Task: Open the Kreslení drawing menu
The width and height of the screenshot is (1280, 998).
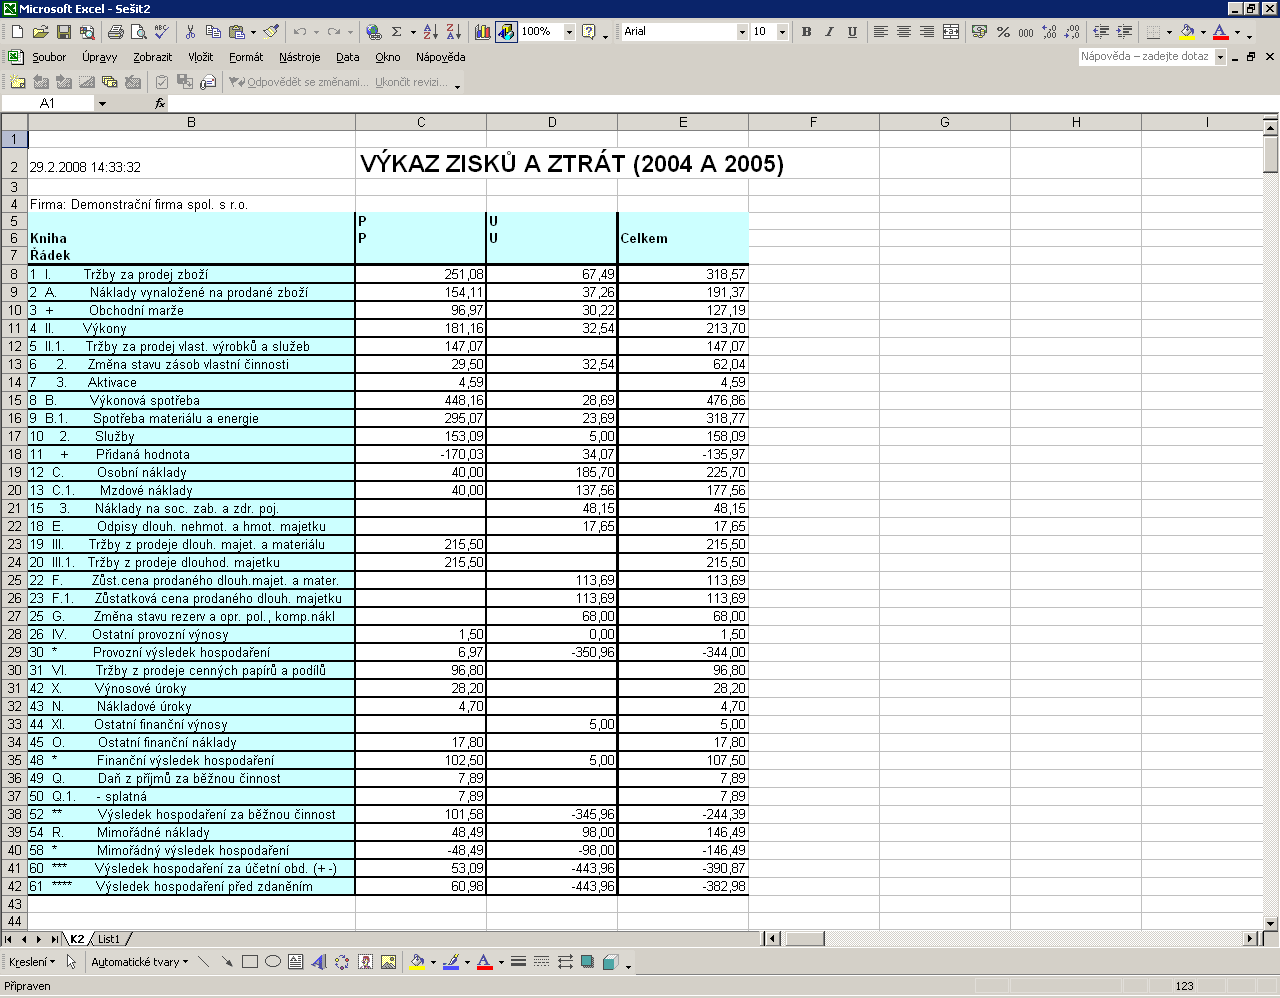Action: [x=31, y=962]
